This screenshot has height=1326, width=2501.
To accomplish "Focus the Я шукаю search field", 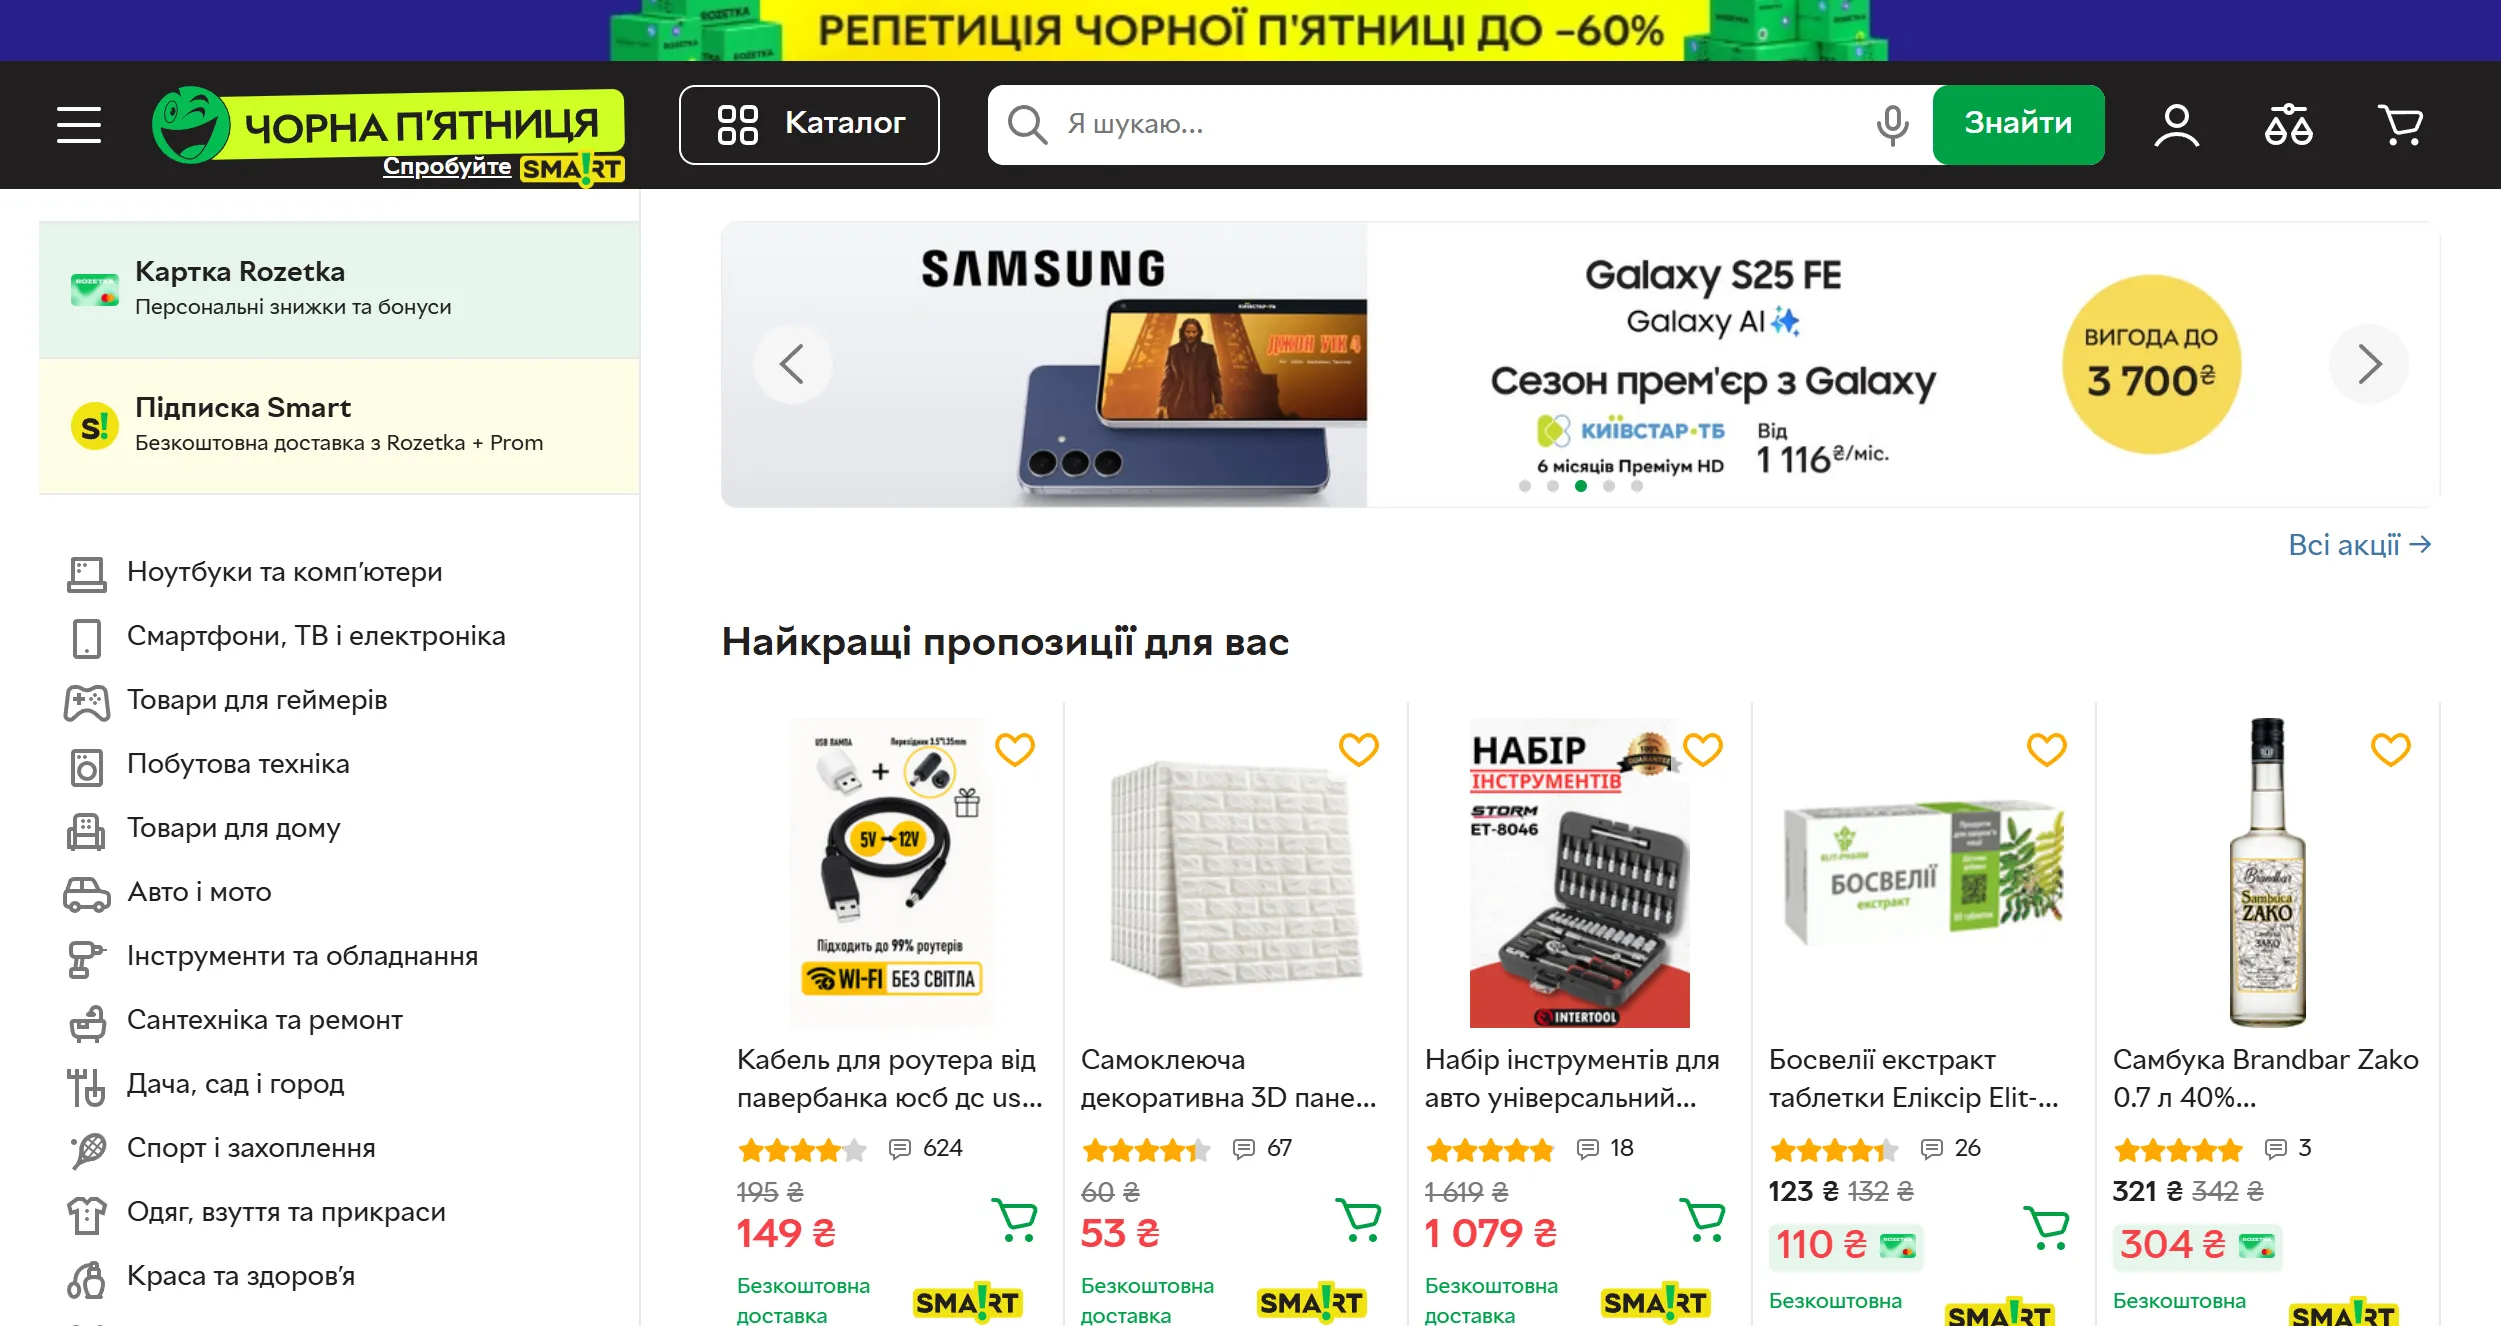I will tap(1460, 125).
